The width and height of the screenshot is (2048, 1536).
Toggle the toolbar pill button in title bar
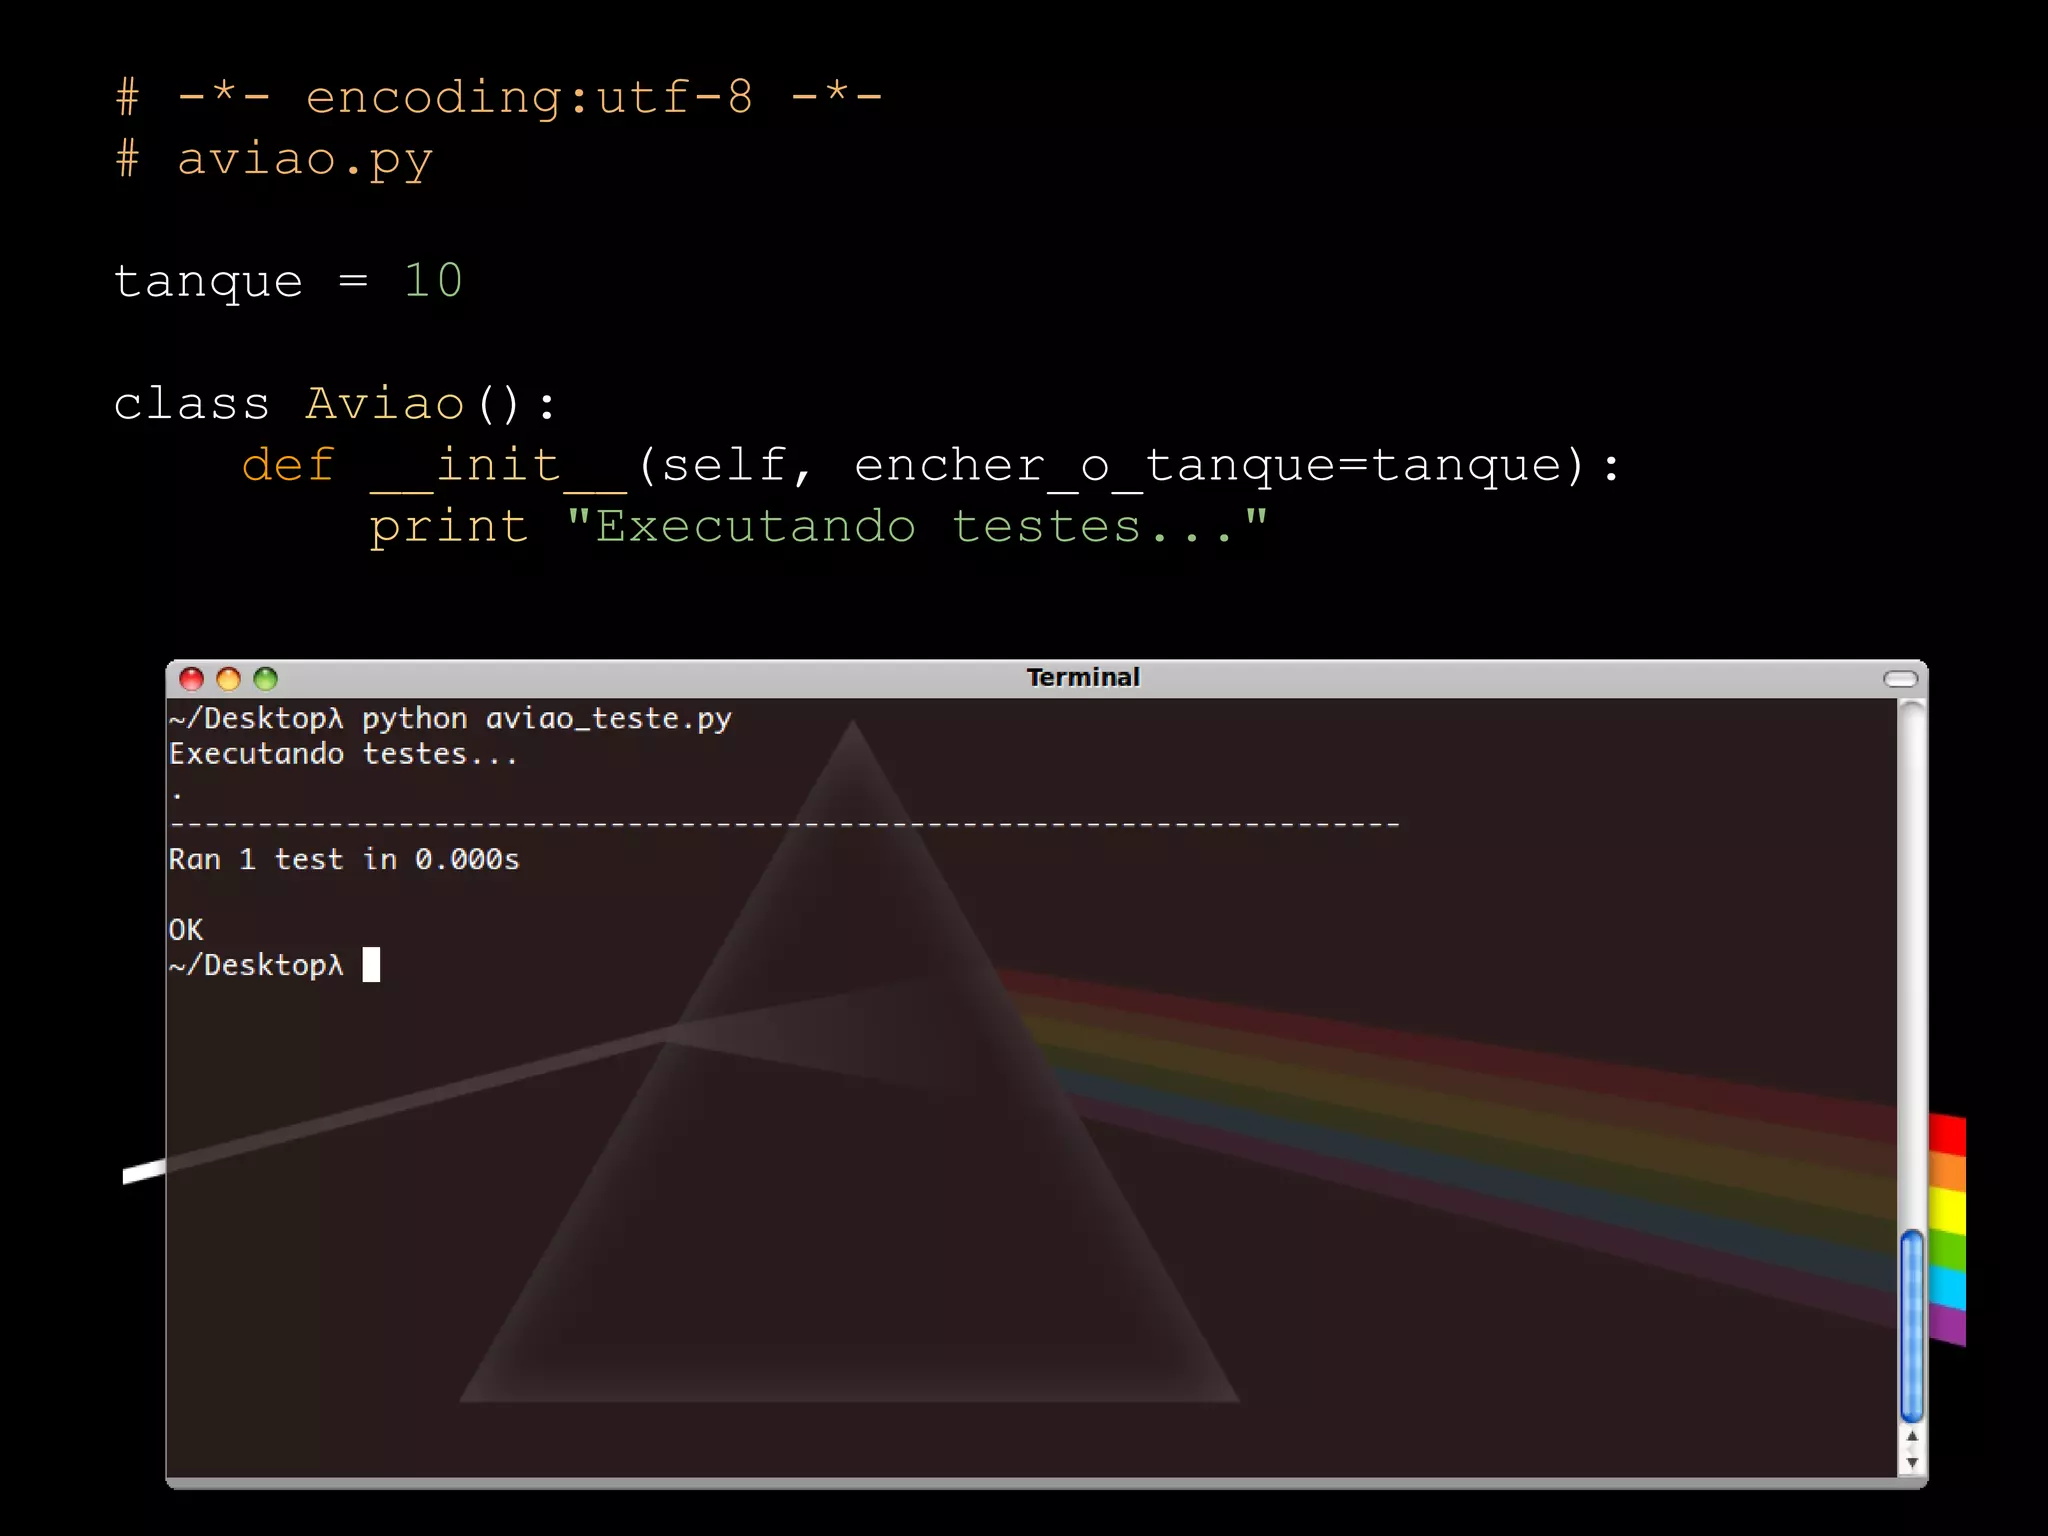tap(1900, 679)
